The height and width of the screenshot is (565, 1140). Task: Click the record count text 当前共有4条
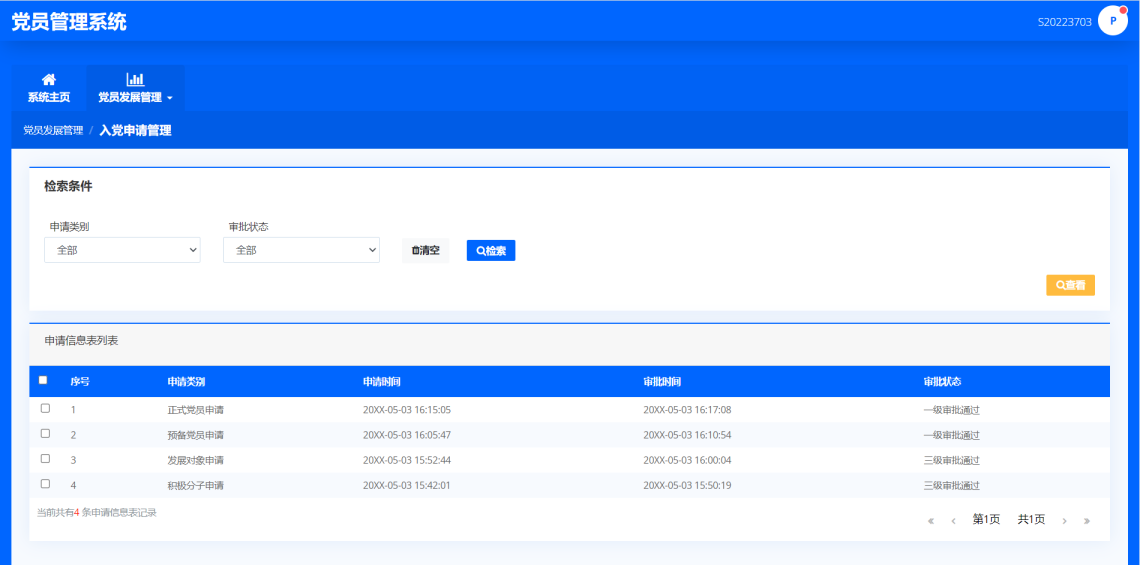click(x=97, y=513)
